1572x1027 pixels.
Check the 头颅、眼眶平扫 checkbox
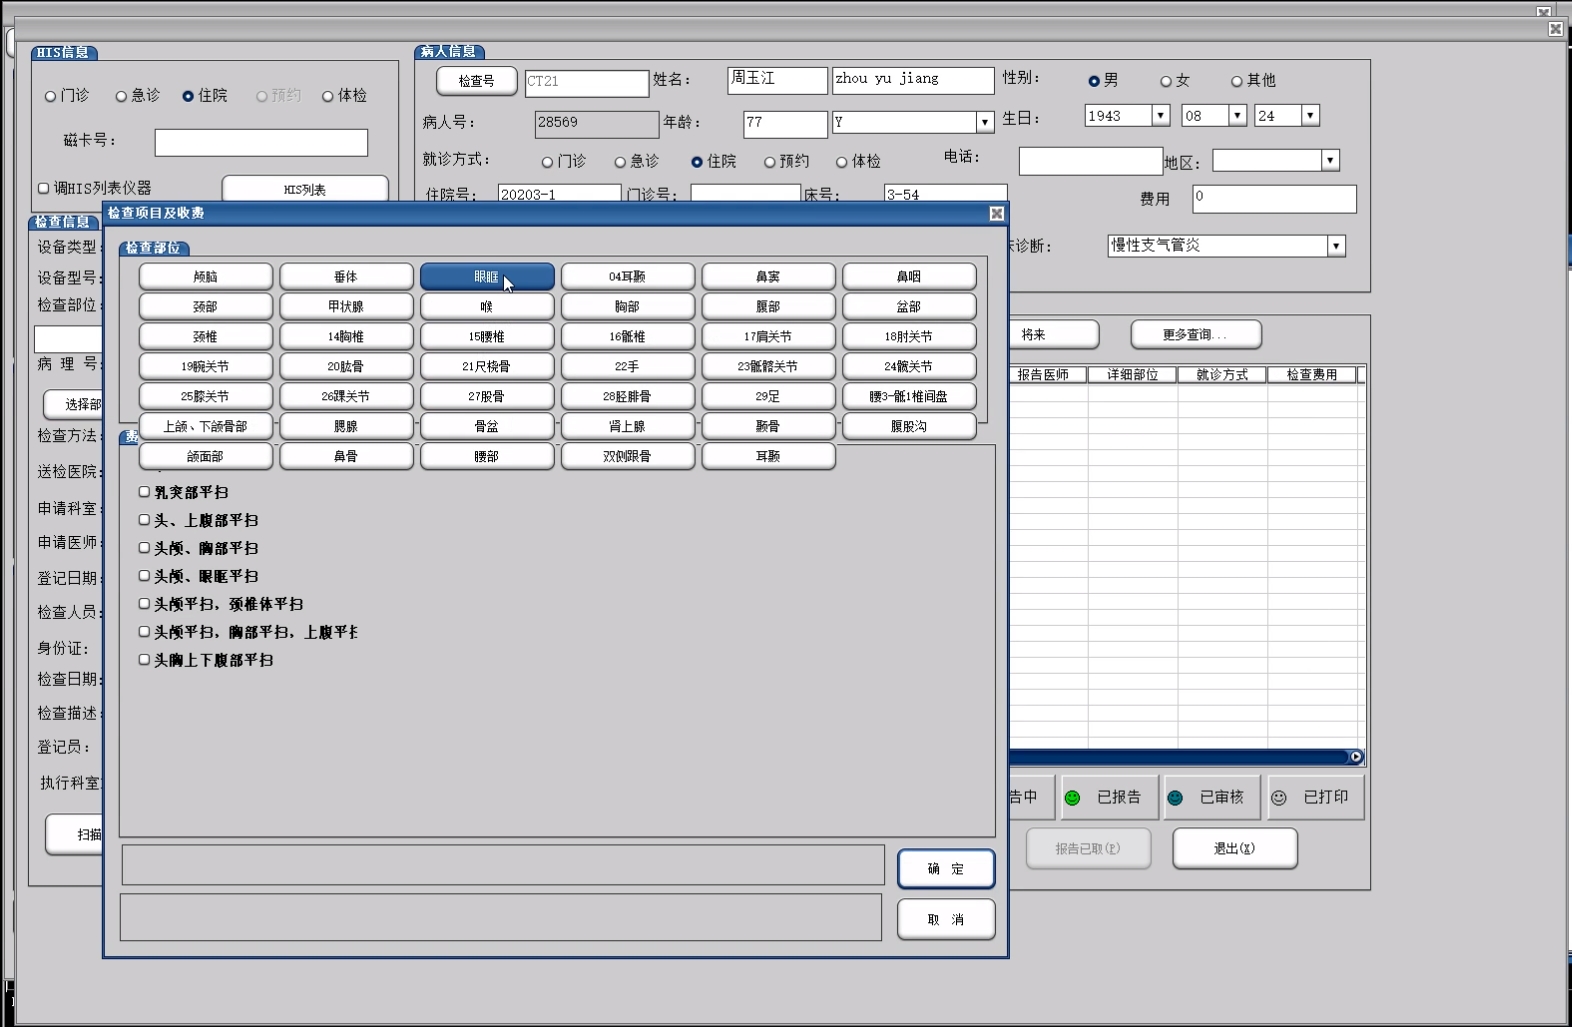click(144, 576)
